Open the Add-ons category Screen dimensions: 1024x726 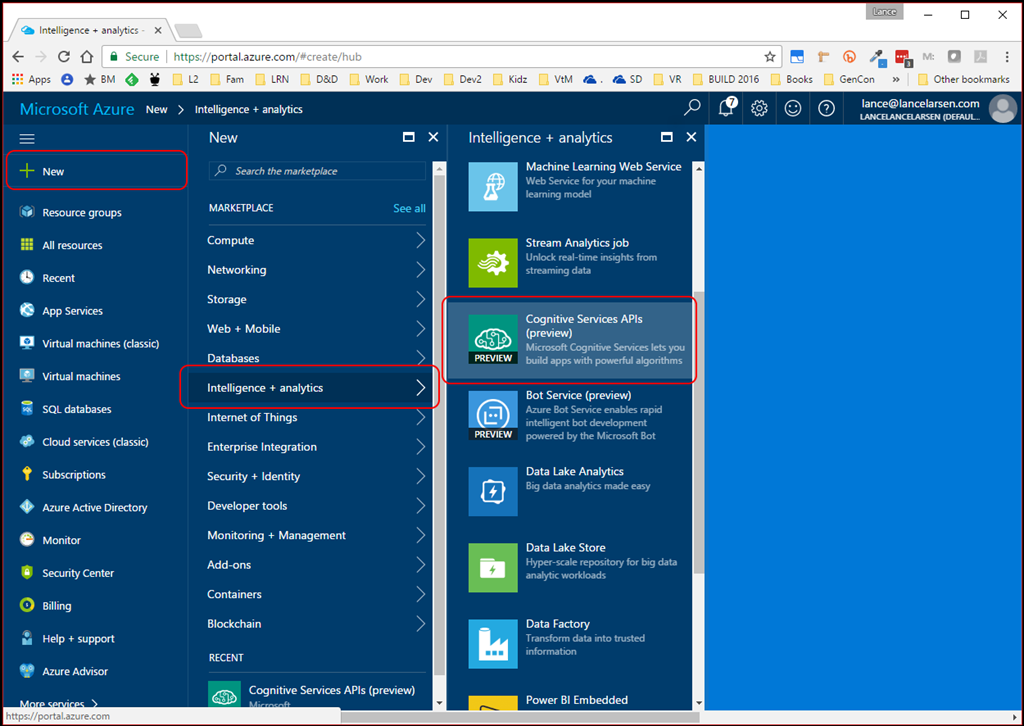pos(316,565)
